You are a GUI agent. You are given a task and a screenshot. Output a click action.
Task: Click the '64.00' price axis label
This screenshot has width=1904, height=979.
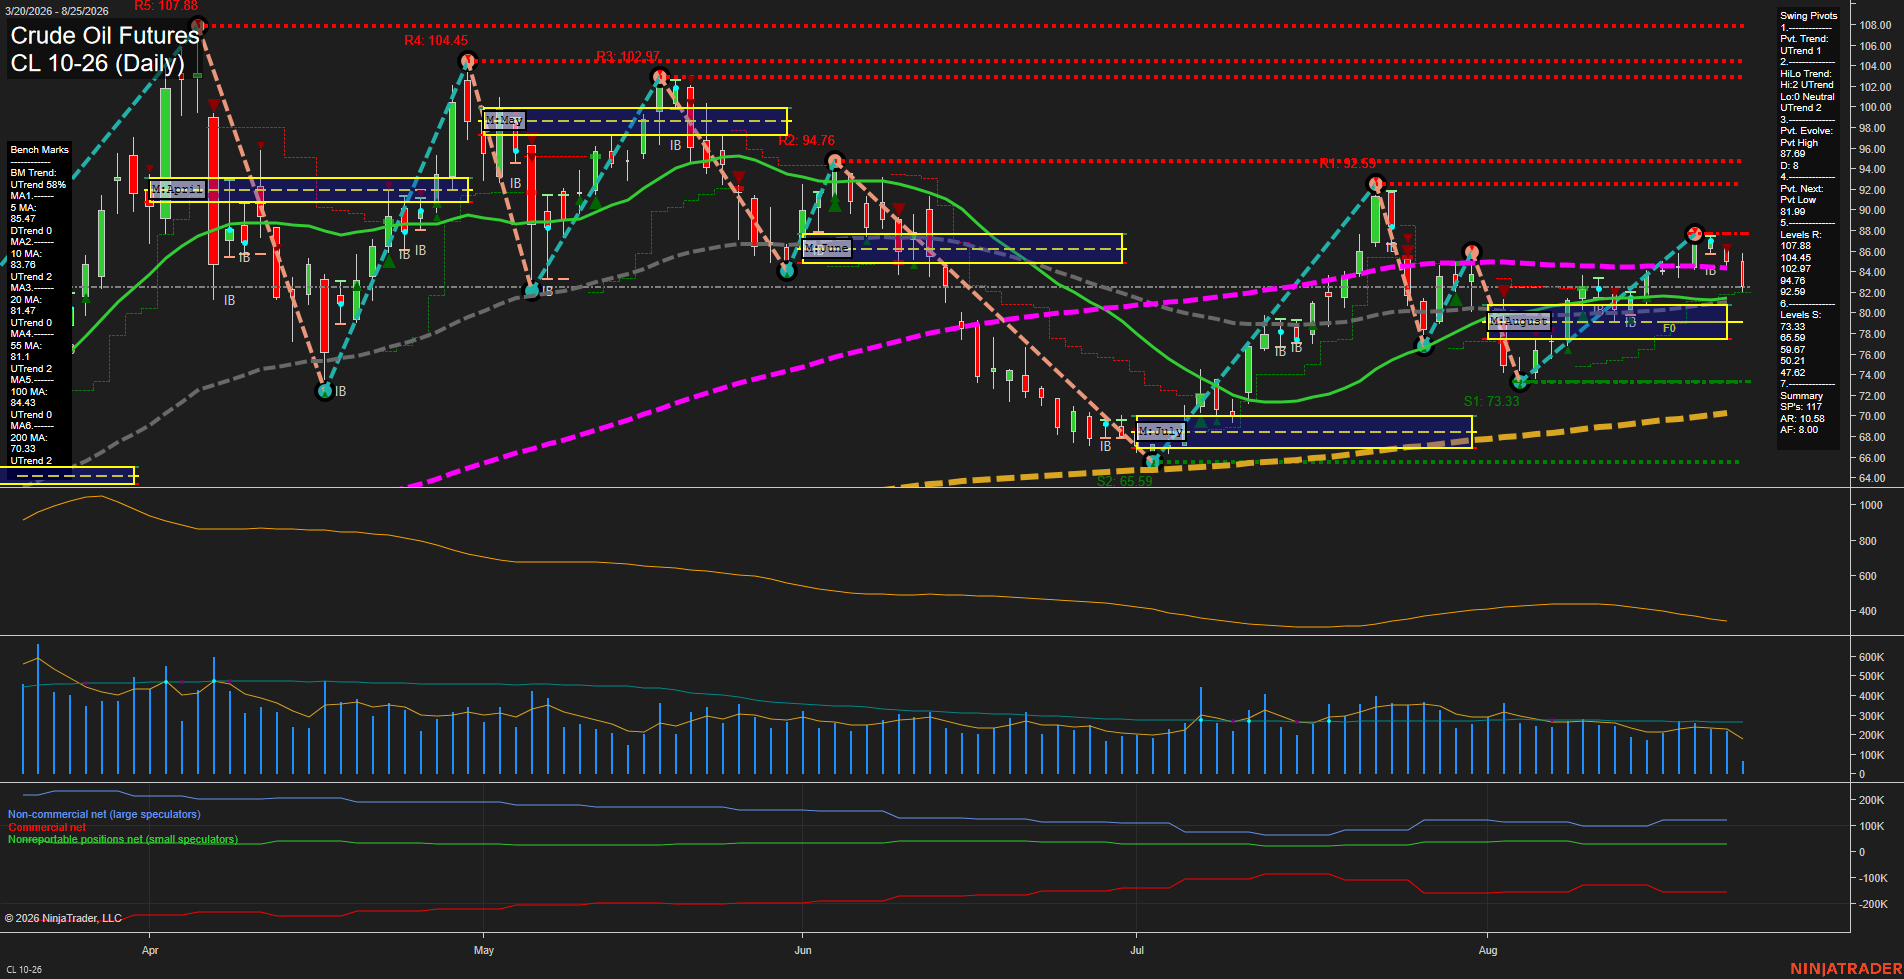coord(1873,478)
